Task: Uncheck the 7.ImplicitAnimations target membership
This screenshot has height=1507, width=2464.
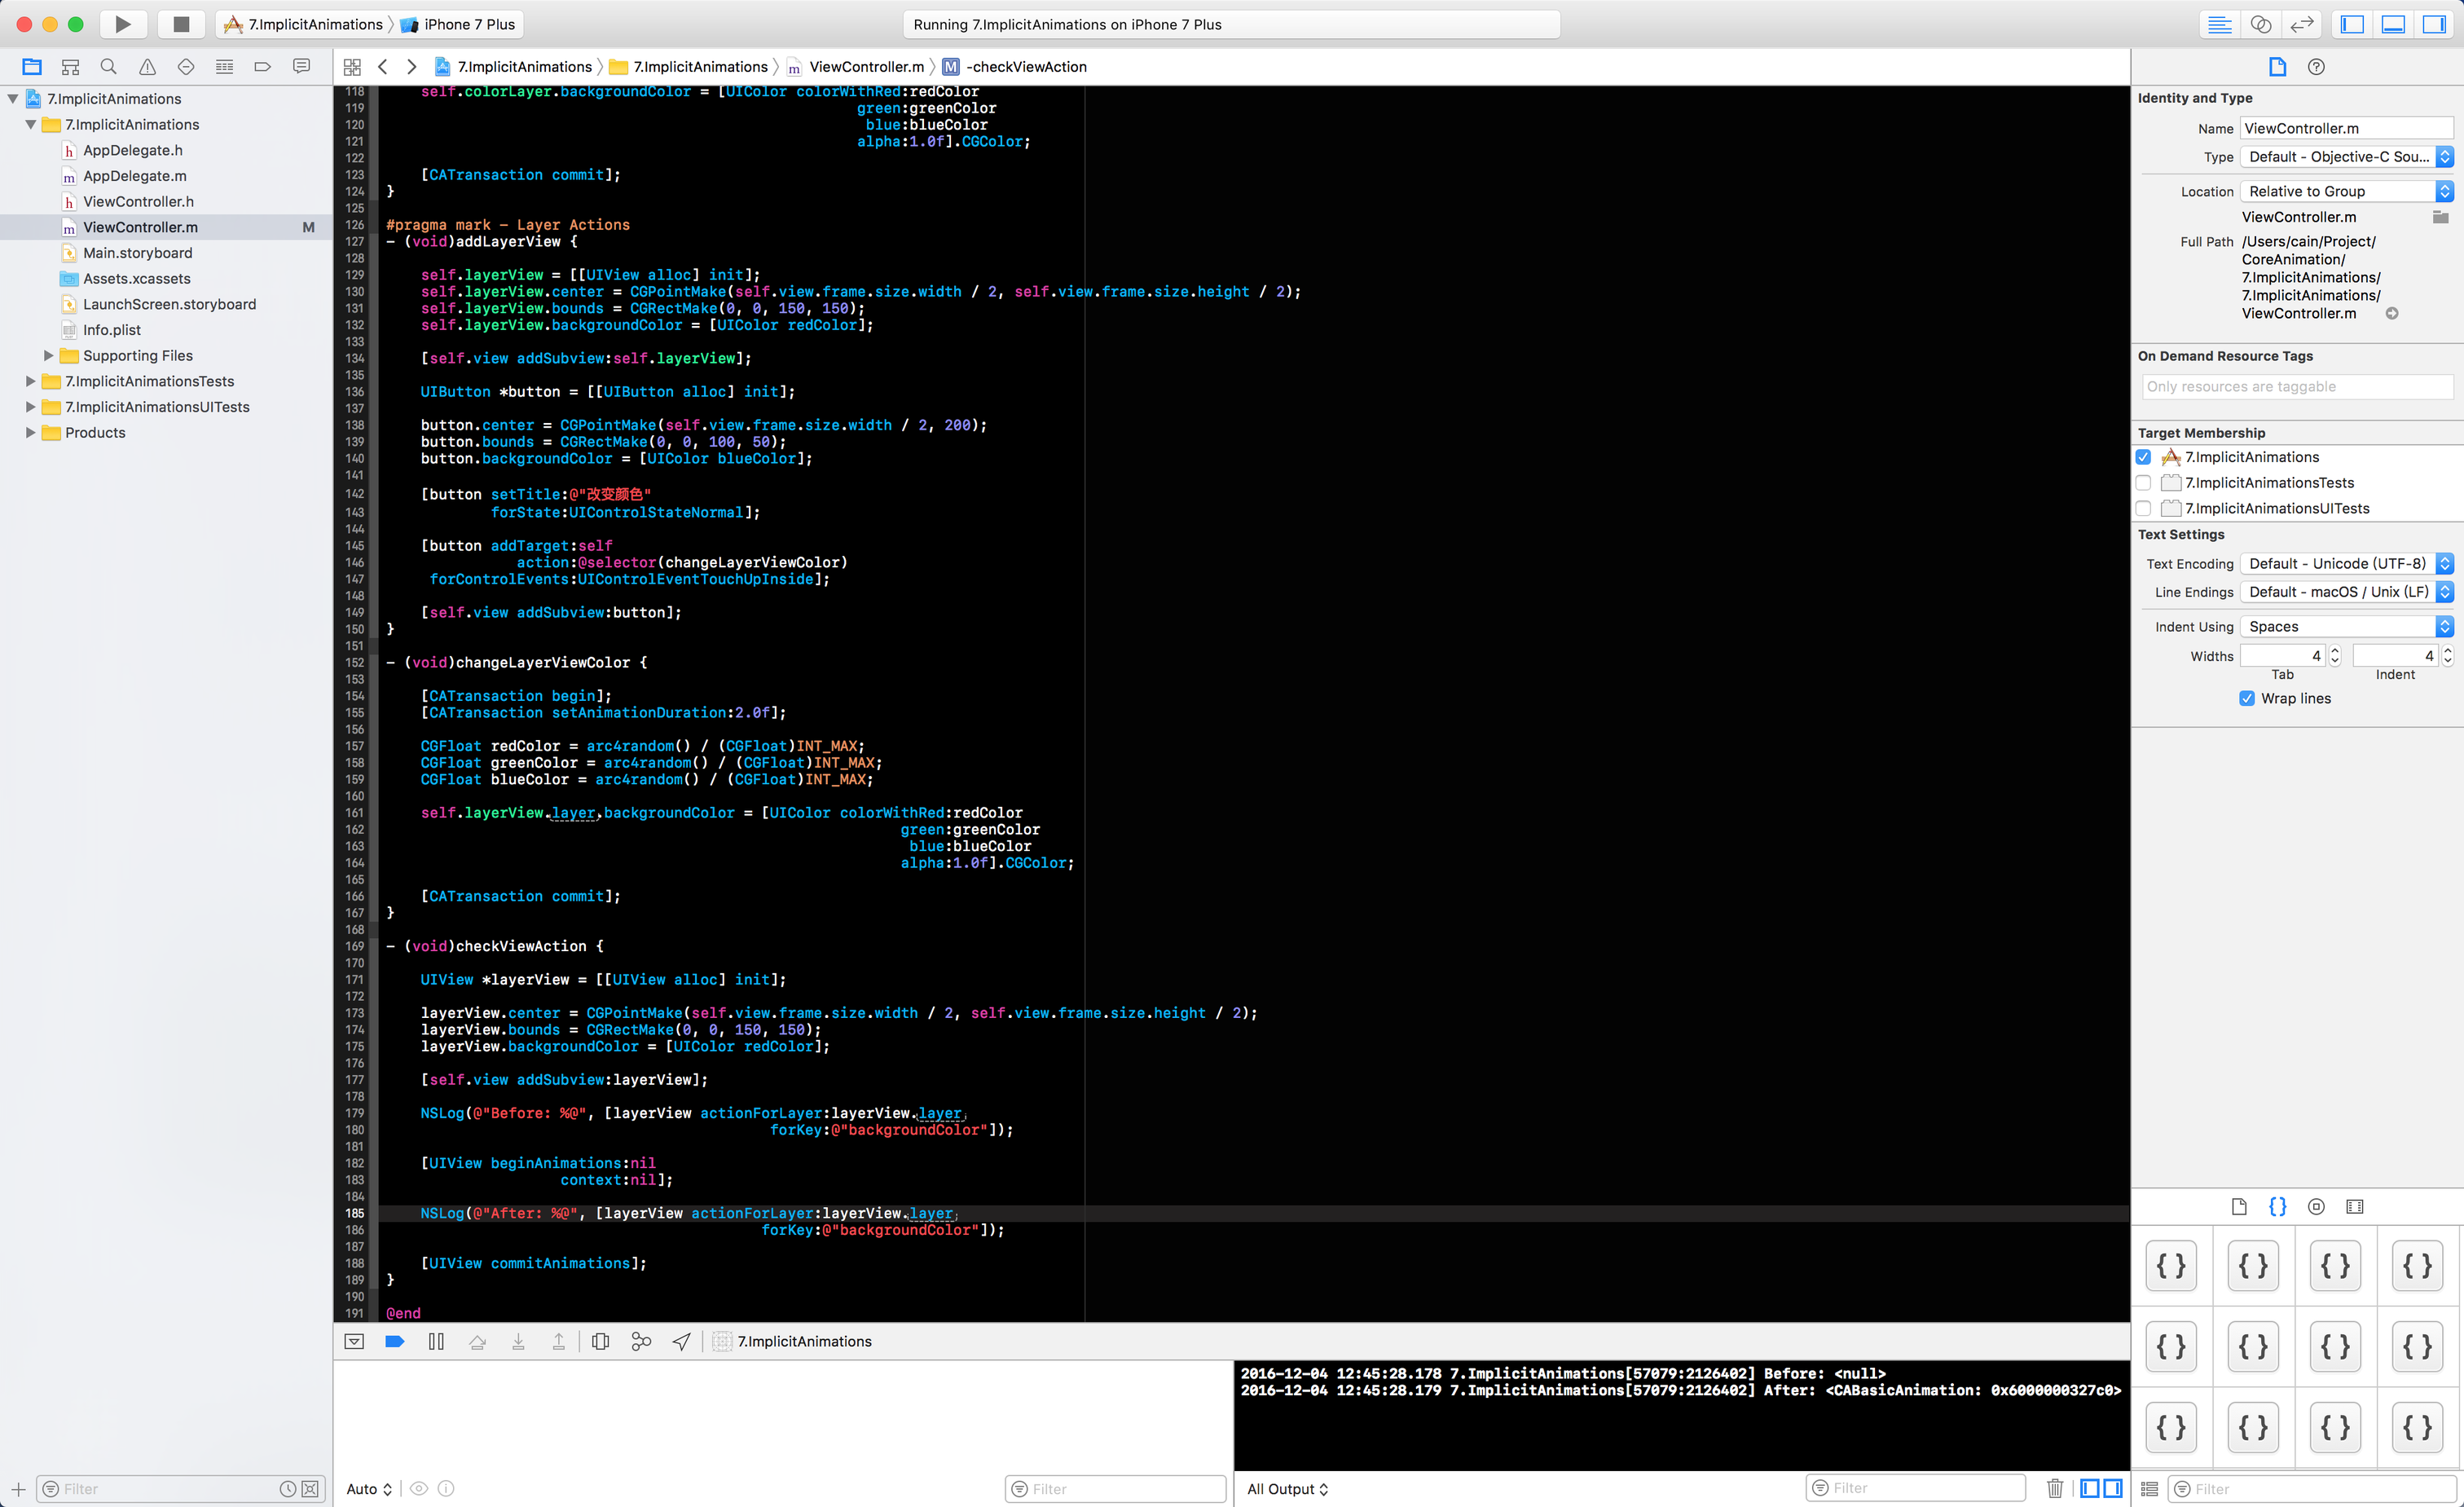Action: pyautogui.click(x=2143, y=457)
